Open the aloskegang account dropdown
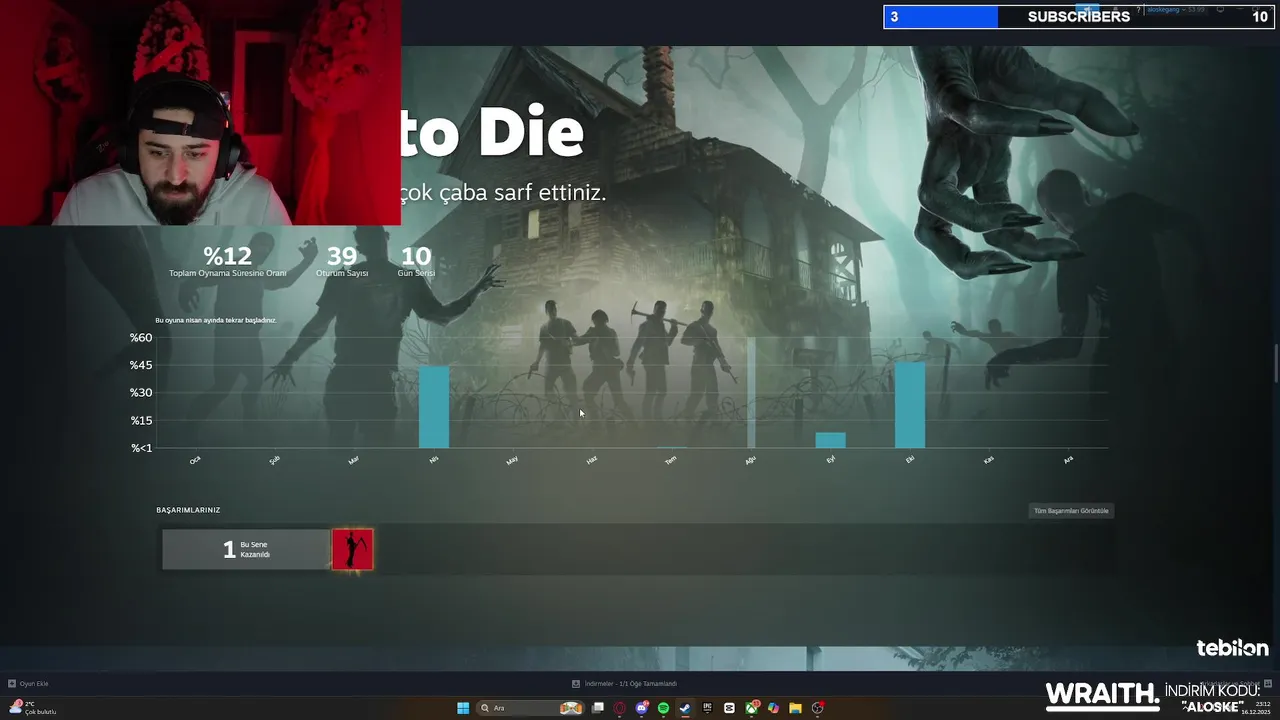The image size is (1280, 720). pos(1175,9)
